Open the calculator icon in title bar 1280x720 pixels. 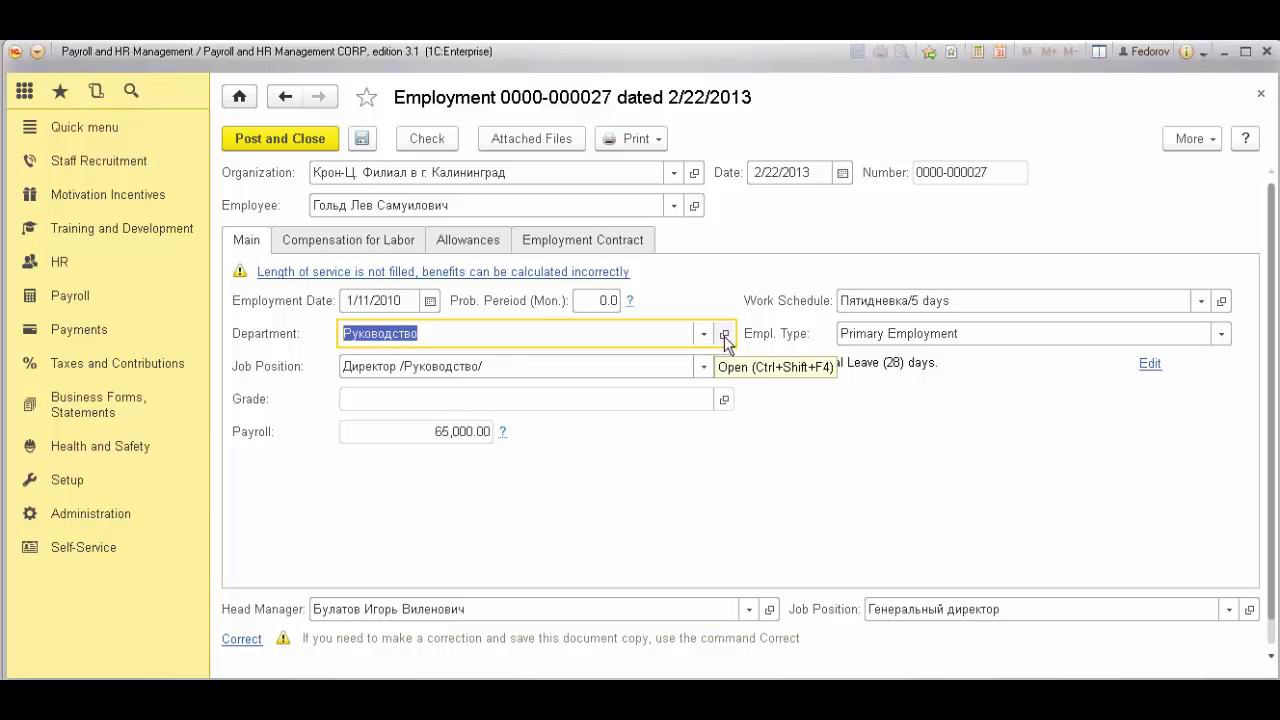click(977, 52)
